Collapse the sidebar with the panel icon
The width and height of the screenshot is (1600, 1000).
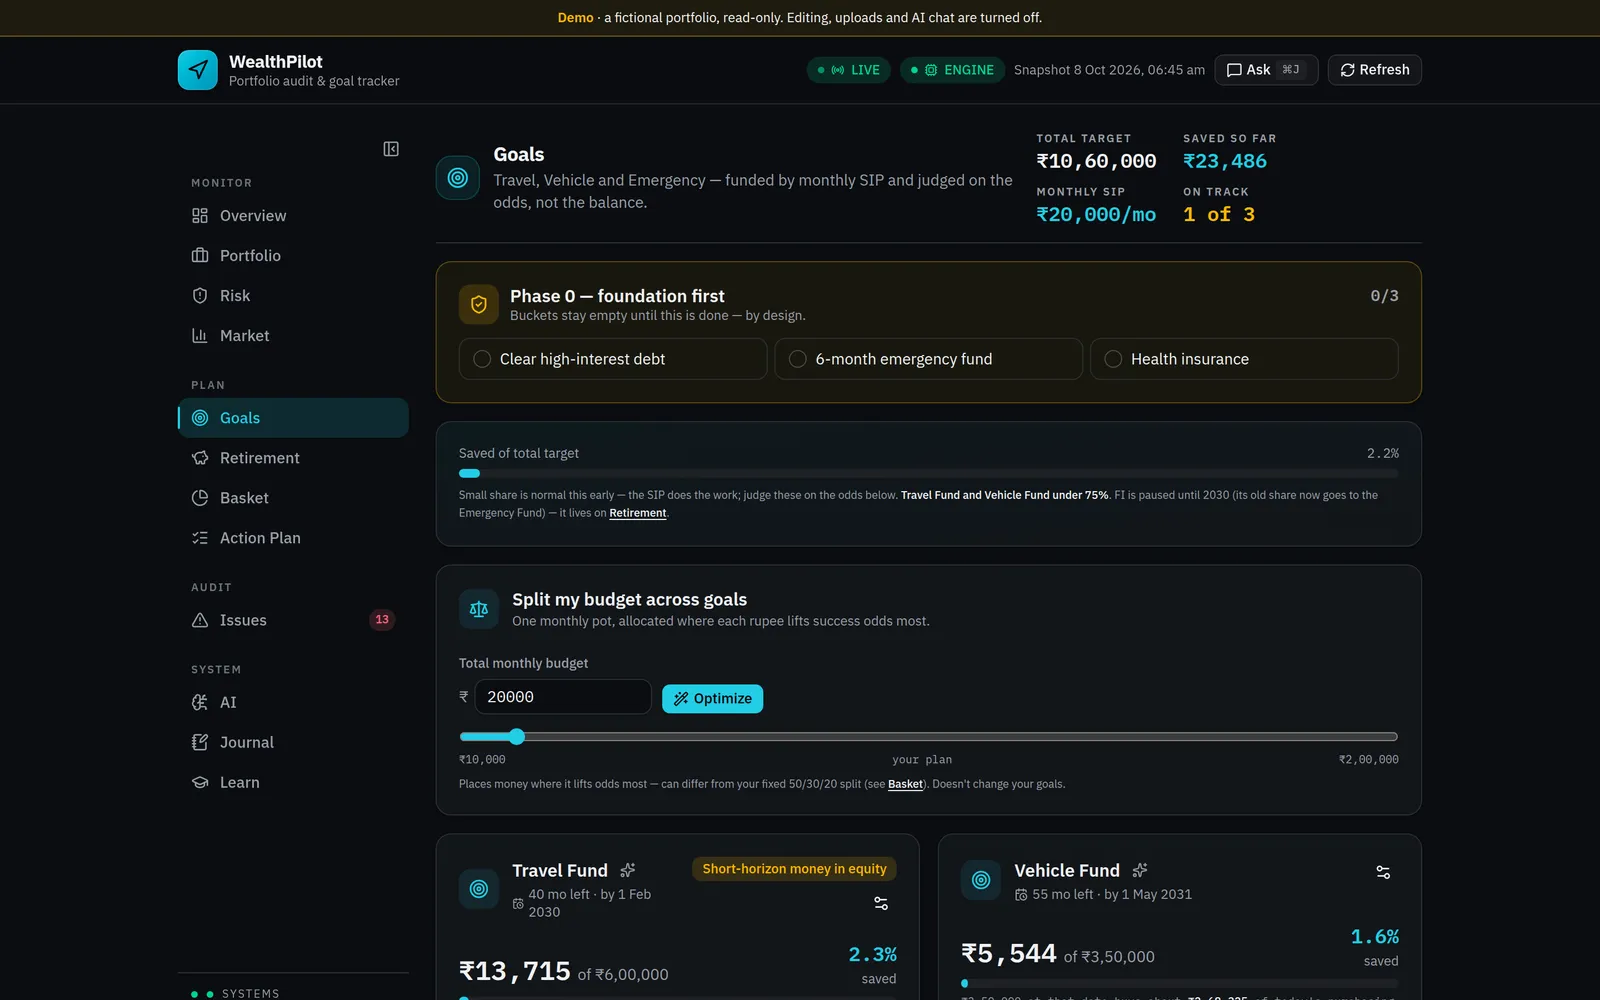click(391, 149)
